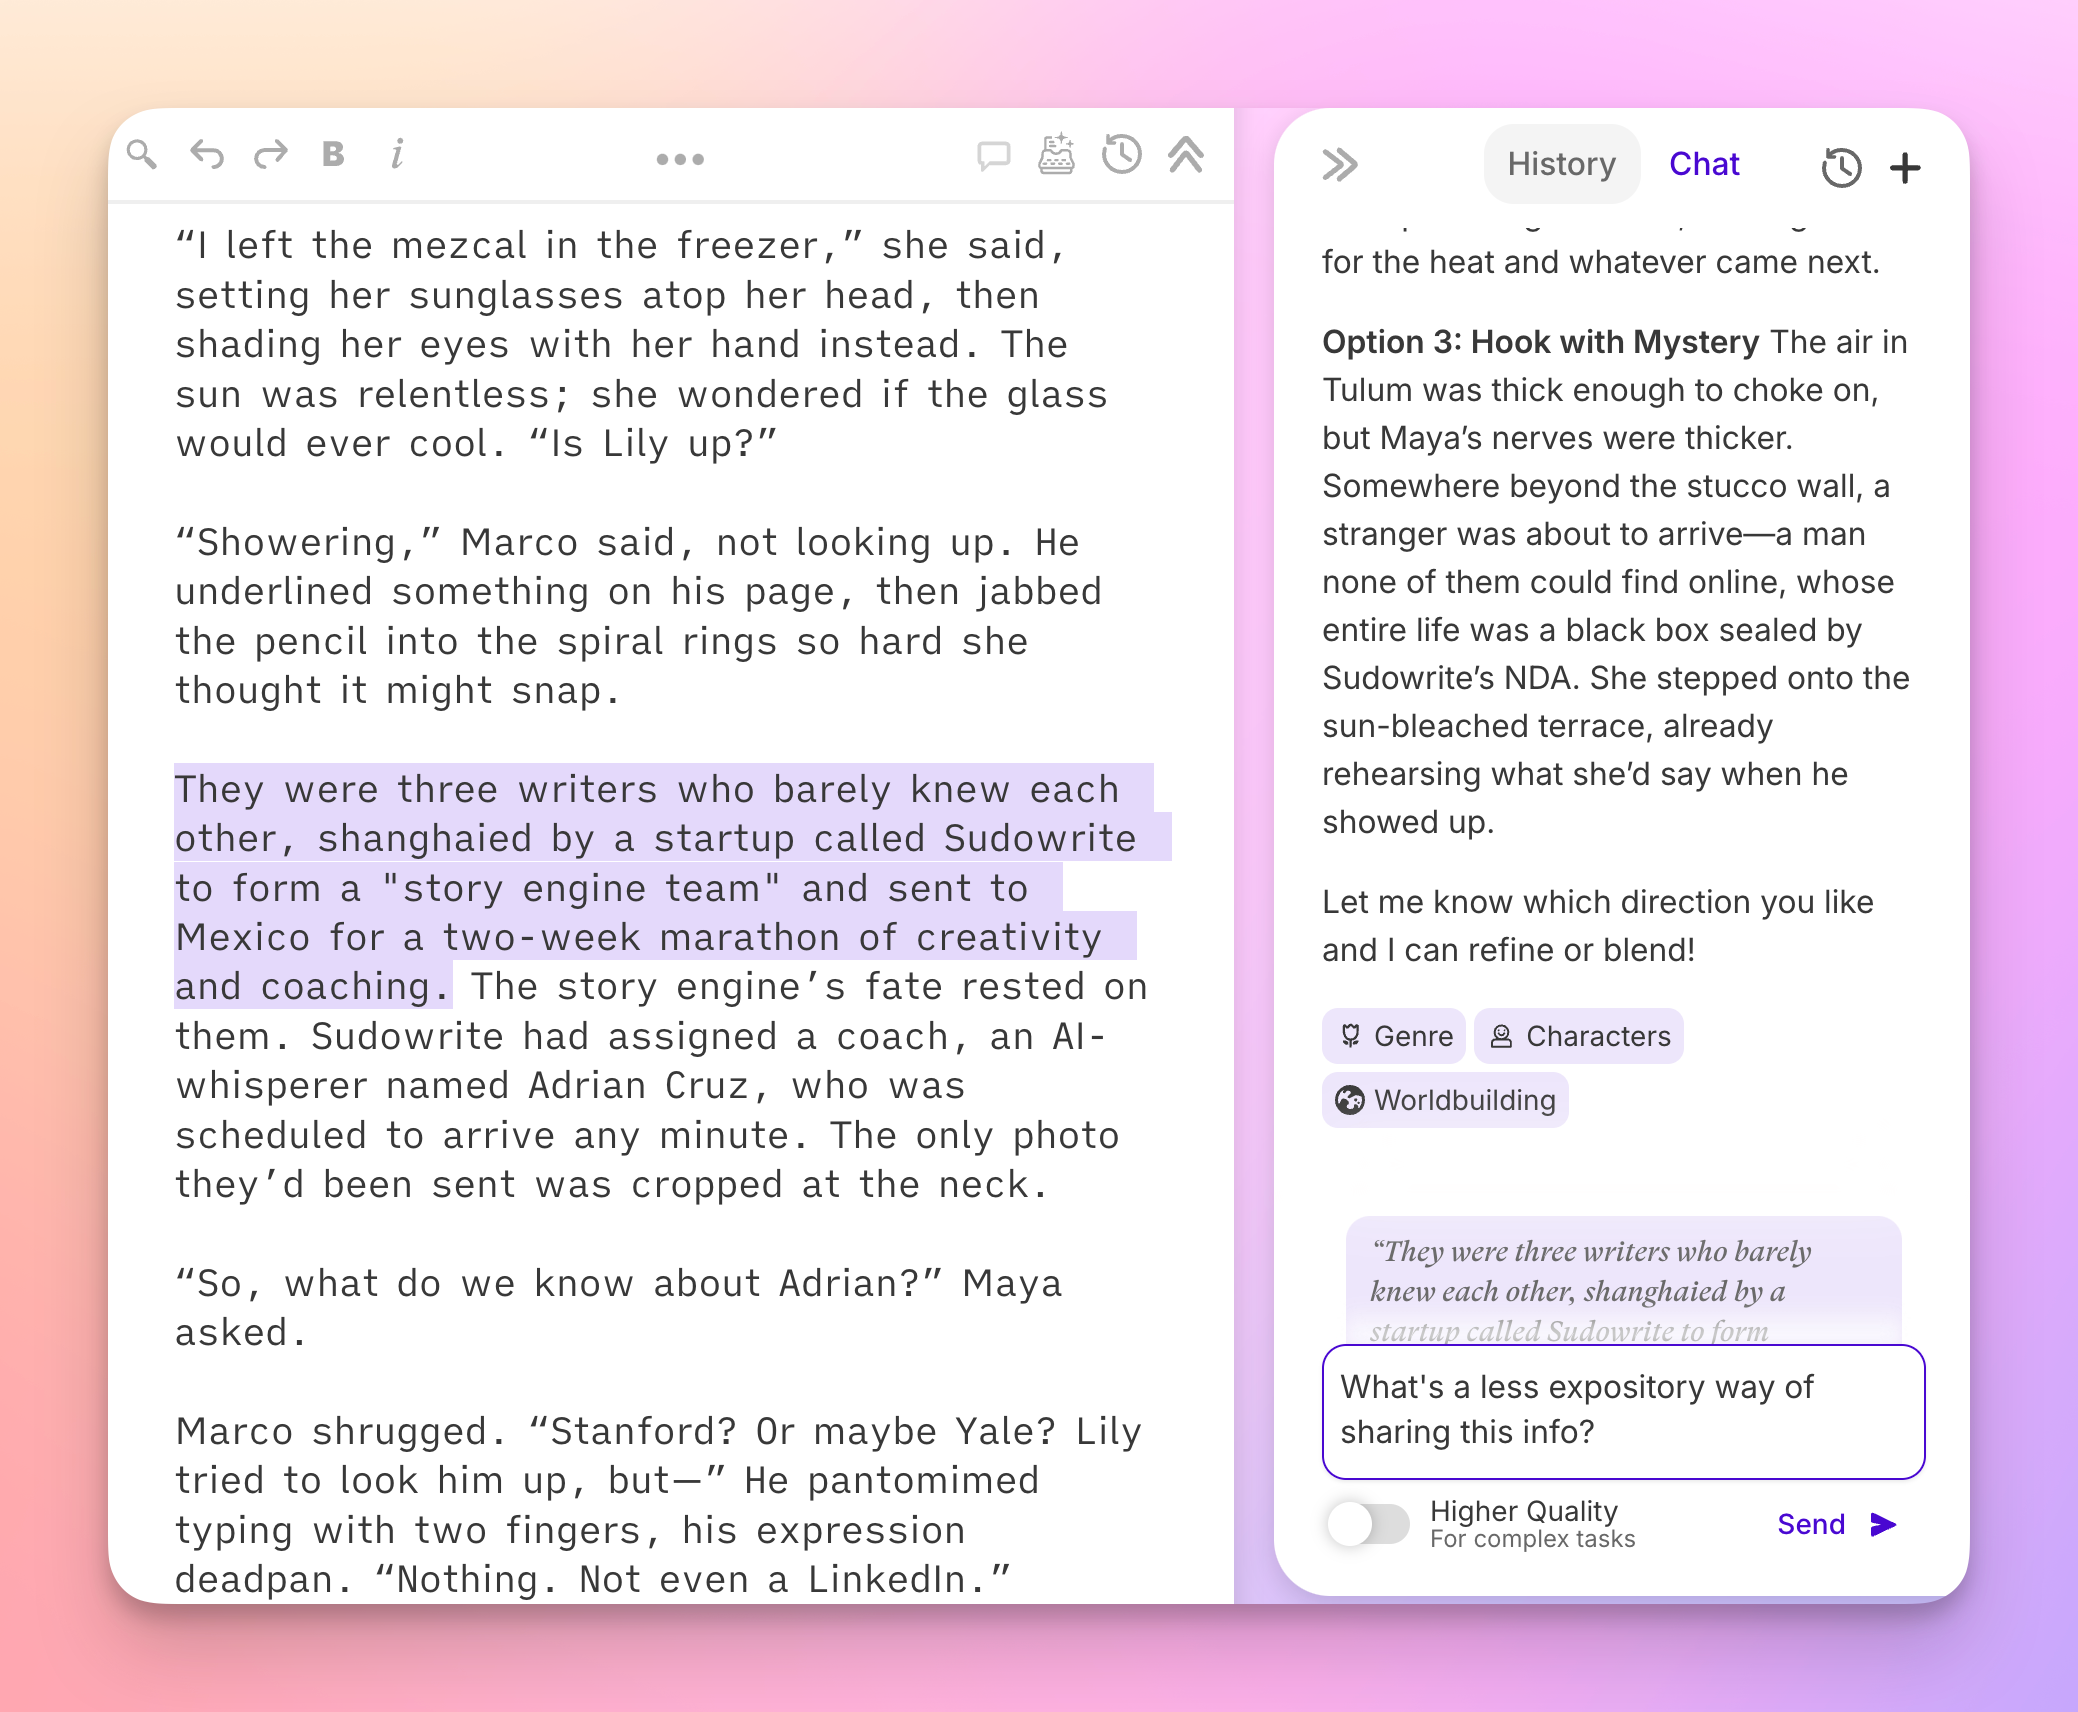Collapse chat panel with double right arrows
Viewport: 2078px width, 1712px height.
1340,164
